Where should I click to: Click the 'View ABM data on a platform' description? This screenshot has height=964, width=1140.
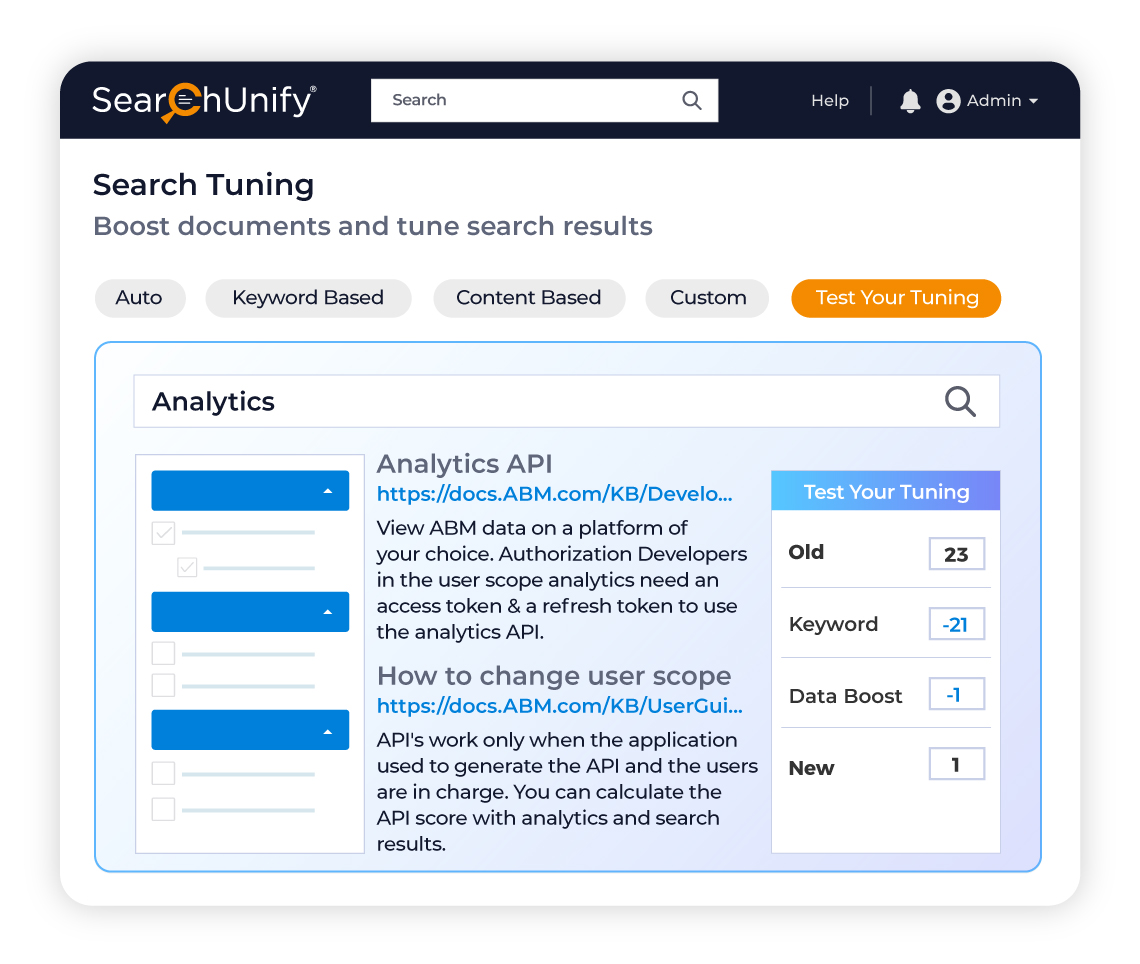(561, 580)
